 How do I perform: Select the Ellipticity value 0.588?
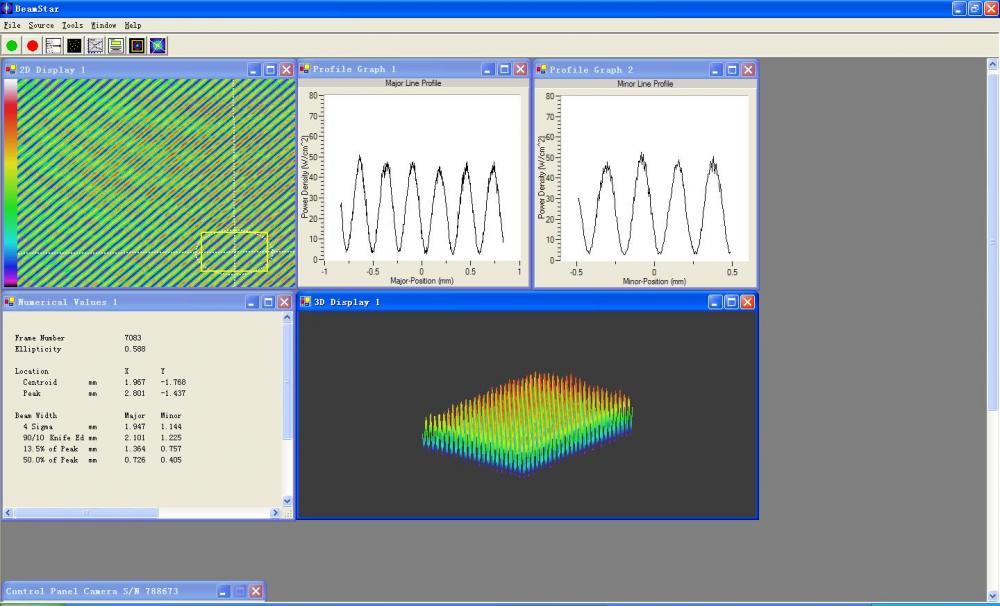135,349
